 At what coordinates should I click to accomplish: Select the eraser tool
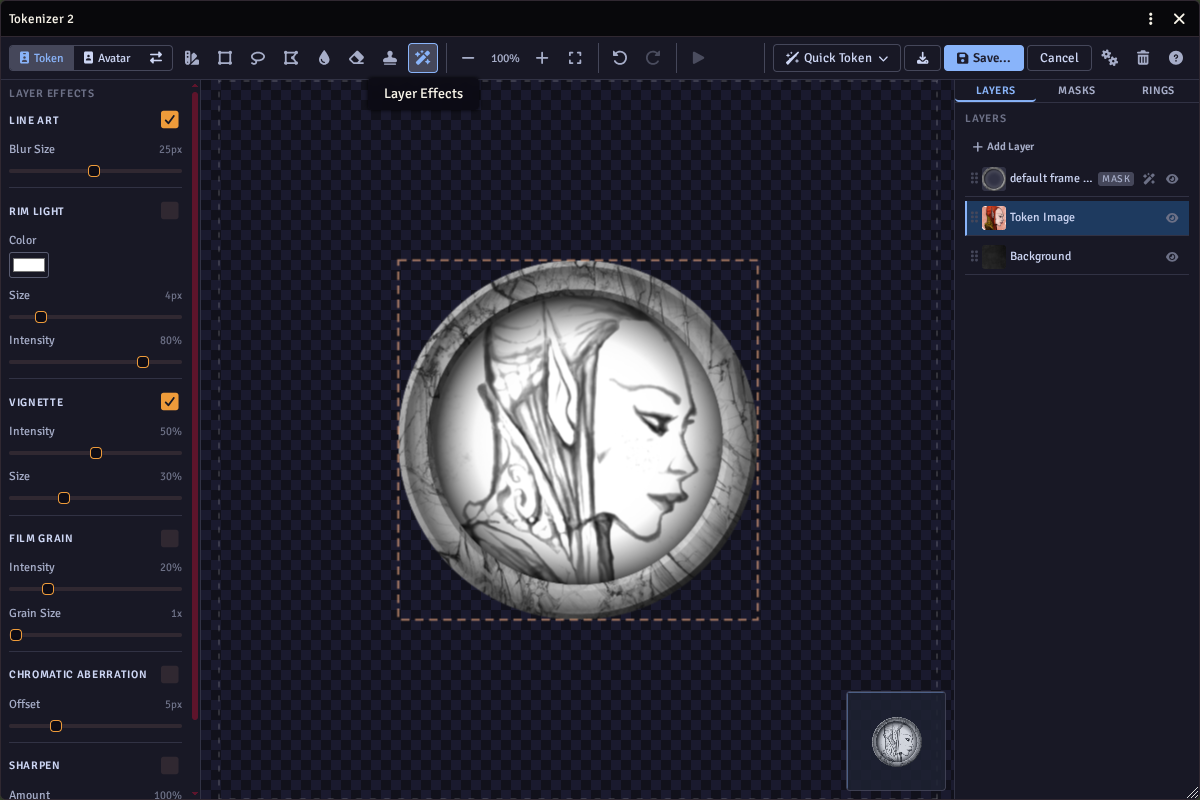(357, 58)
